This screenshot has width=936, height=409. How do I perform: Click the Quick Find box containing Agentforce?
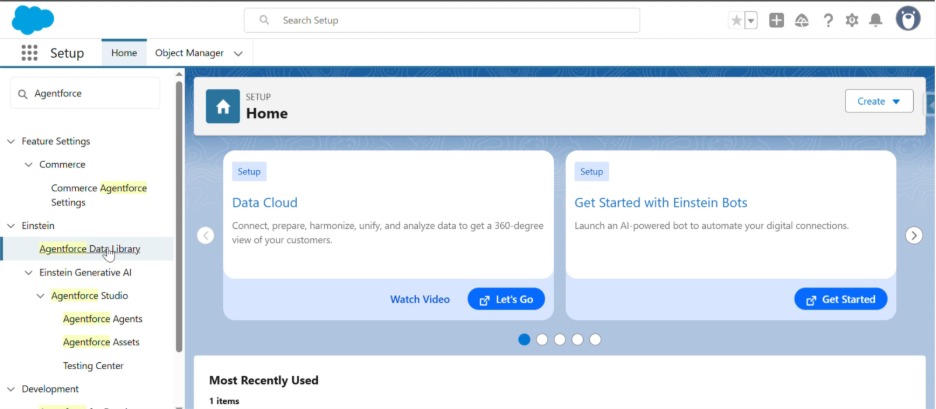pyautogui.click(x=85, y=93)
